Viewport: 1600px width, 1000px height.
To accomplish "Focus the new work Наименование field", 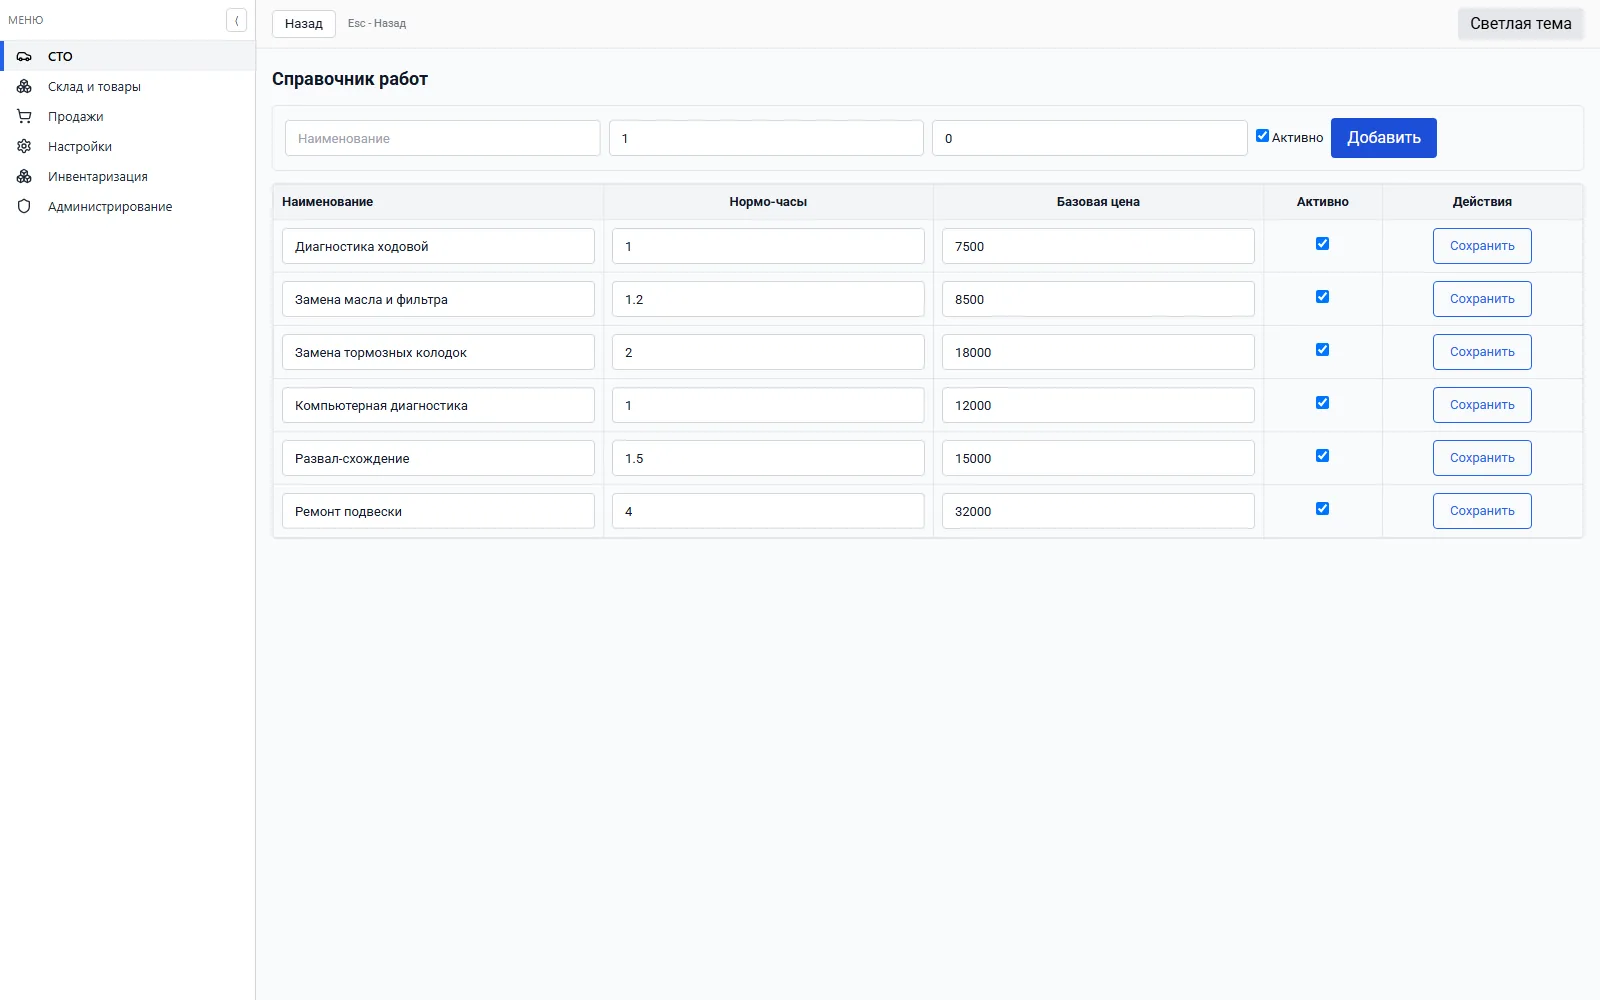I will (x=443, y=138).
